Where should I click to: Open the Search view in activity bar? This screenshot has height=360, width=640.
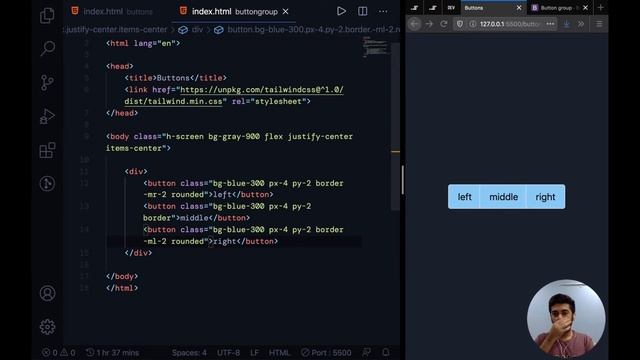tap(47, 49)
